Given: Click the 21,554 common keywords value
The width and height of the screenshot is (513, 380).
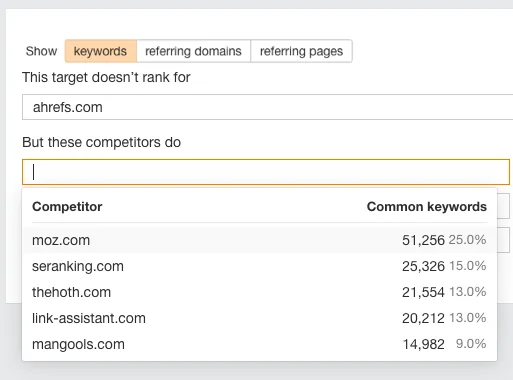Looking at the screenshot, I should coord(423,292).
